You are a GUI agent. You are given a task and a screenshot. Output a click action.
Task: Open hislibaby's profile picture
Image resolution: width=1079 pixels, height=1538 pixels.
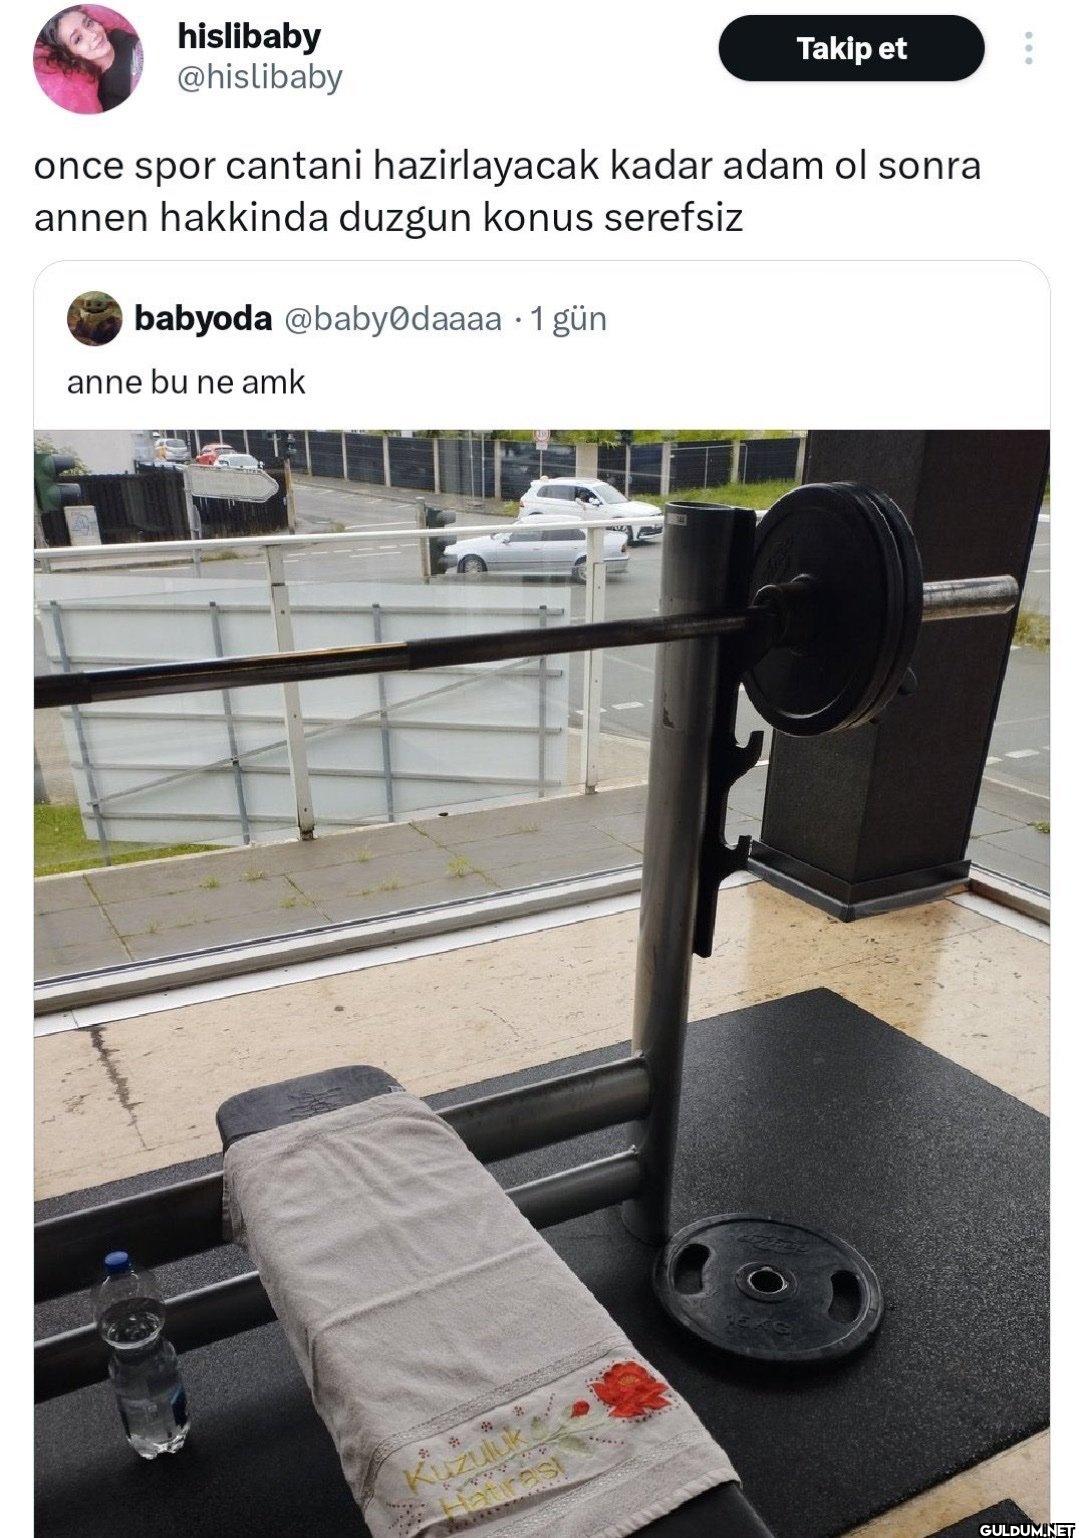88,58
